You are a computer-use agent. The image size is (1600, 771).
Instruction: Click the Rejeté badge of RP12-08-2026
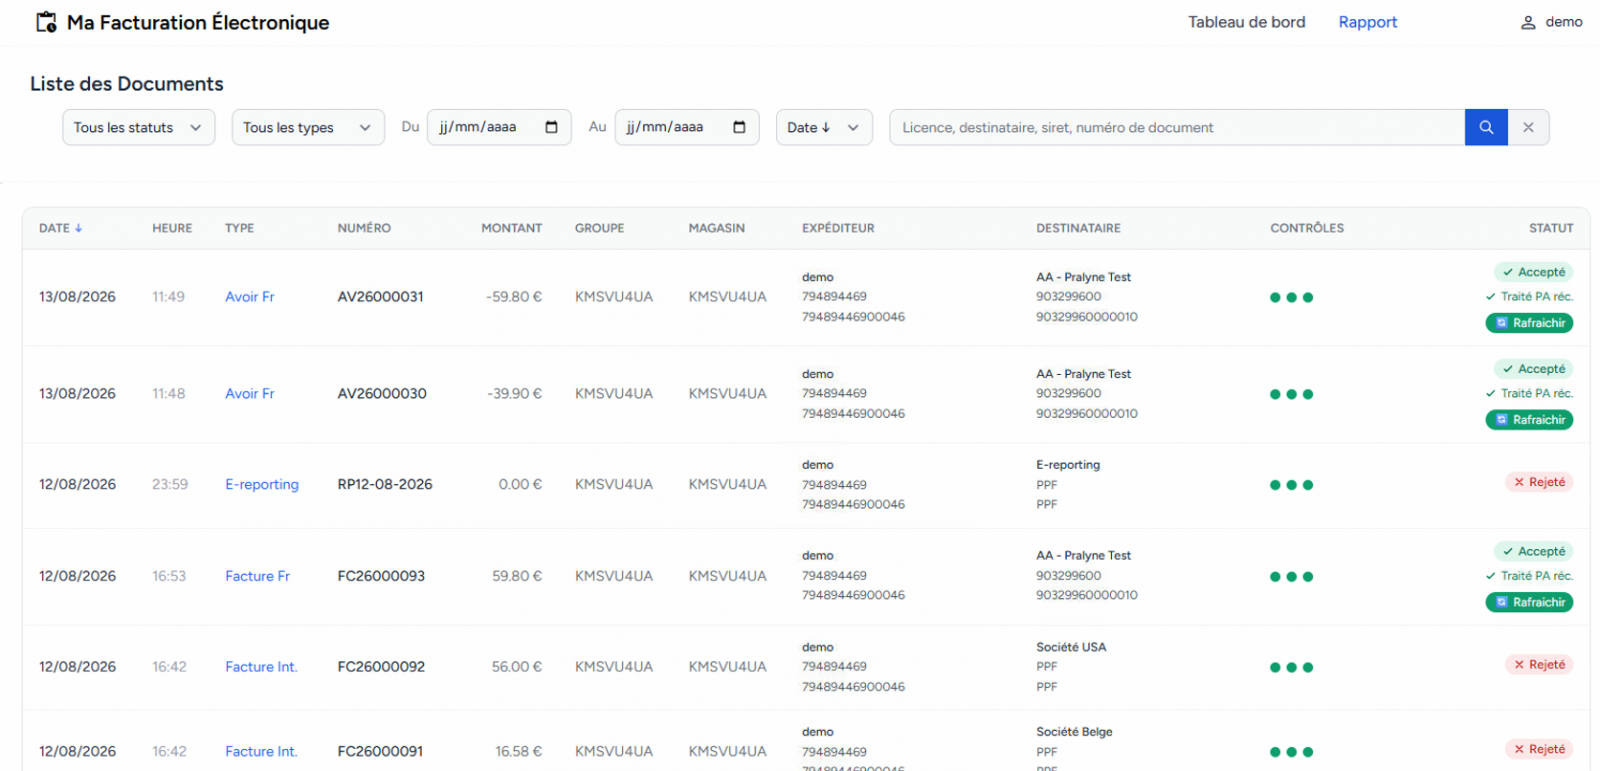[x=1539, y=482]
